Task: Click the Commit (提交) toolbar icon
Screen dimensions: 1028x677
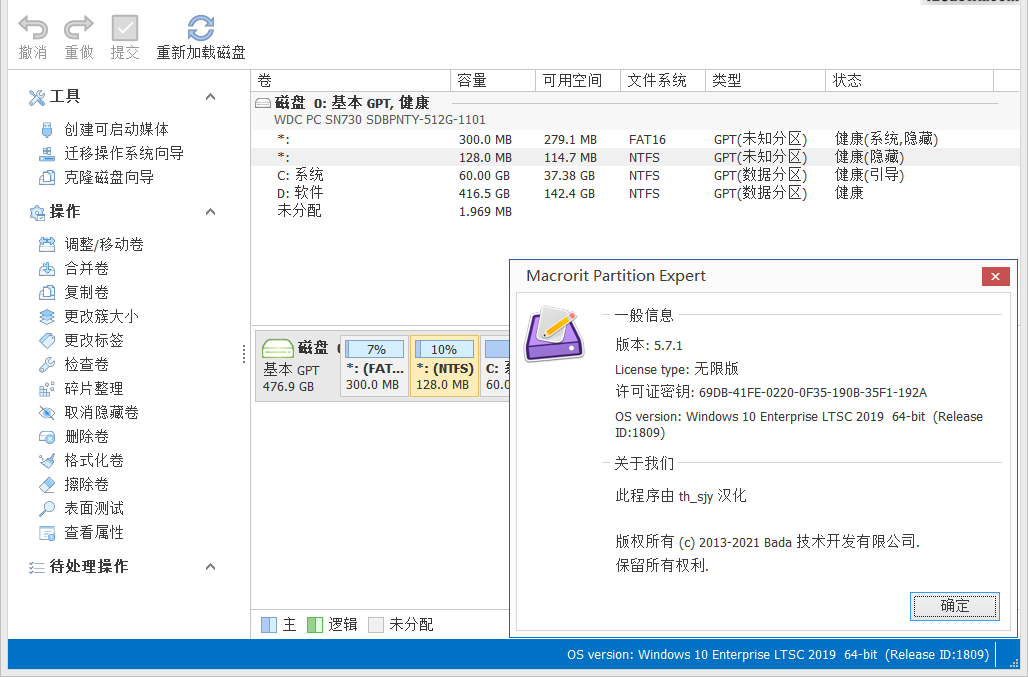Action: click(x=125, y=28)
